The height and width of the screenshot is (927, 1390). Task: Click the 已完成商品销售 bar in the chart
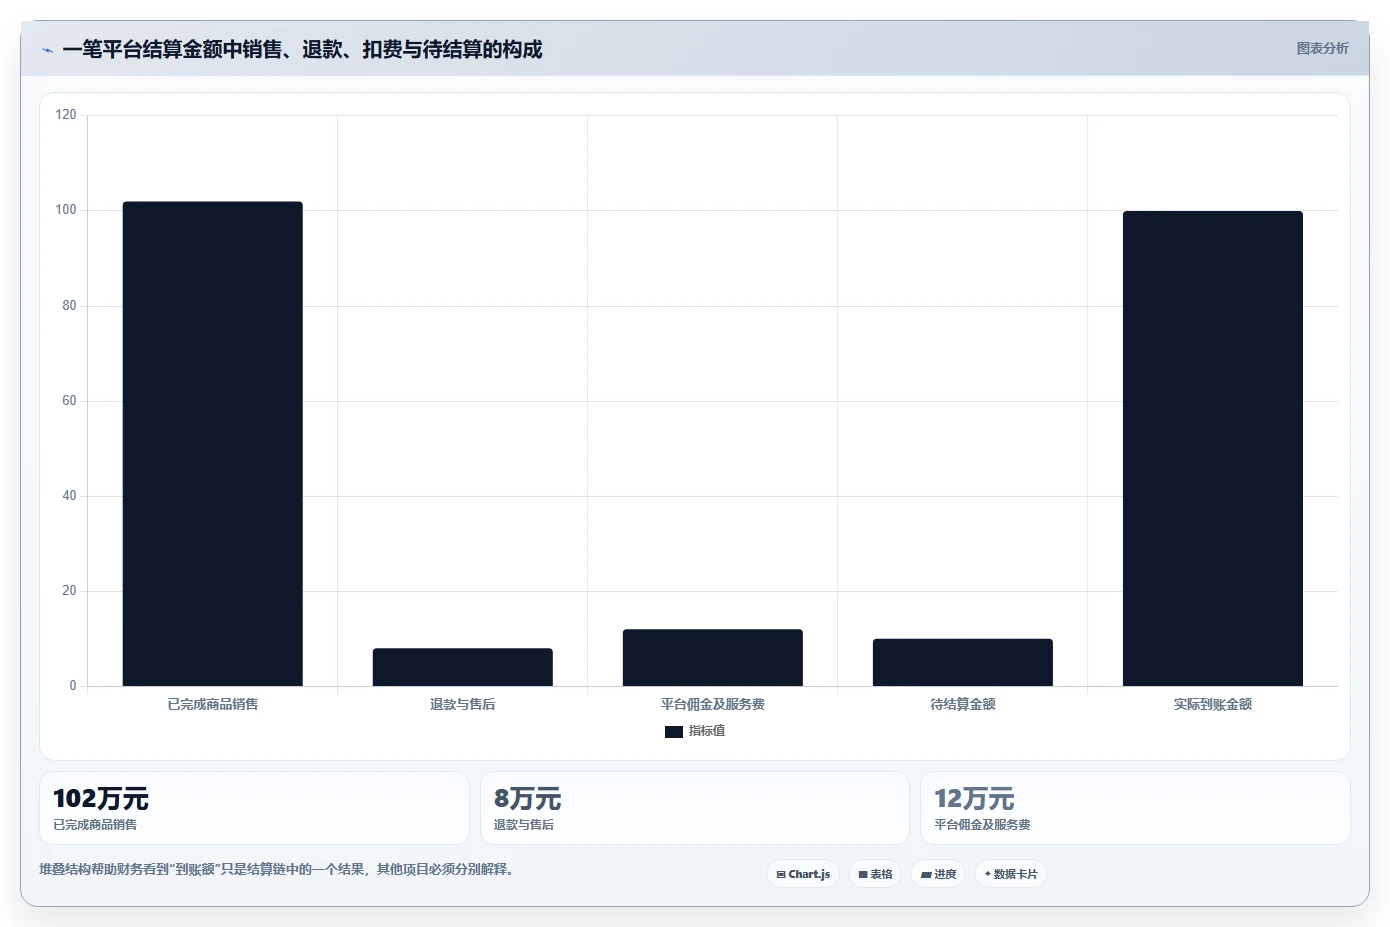click(x=213, y=444)
